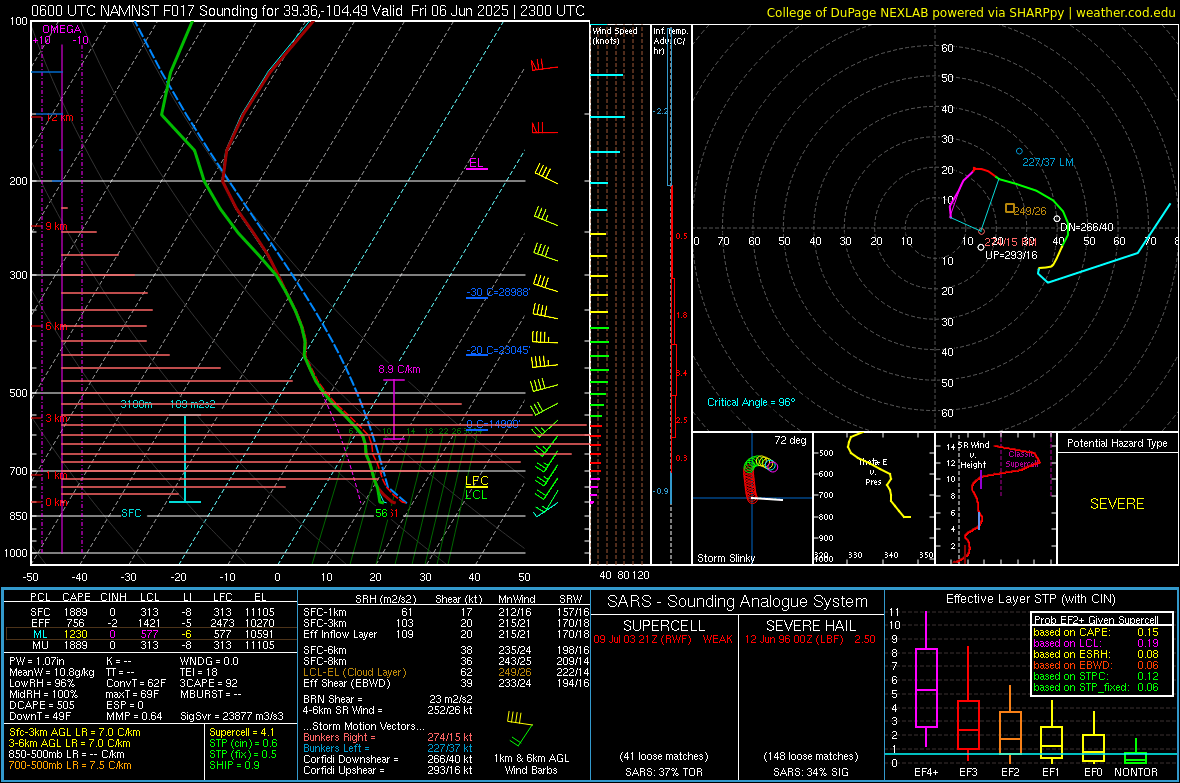Viewport: 1180px width, 783px height.
Task: Click the 3188m effective inflow label
Action: [136, 404]
